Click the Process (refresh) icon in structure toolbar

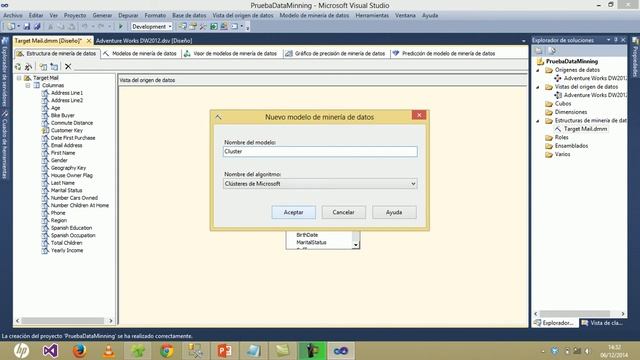(x=18, y=67)
